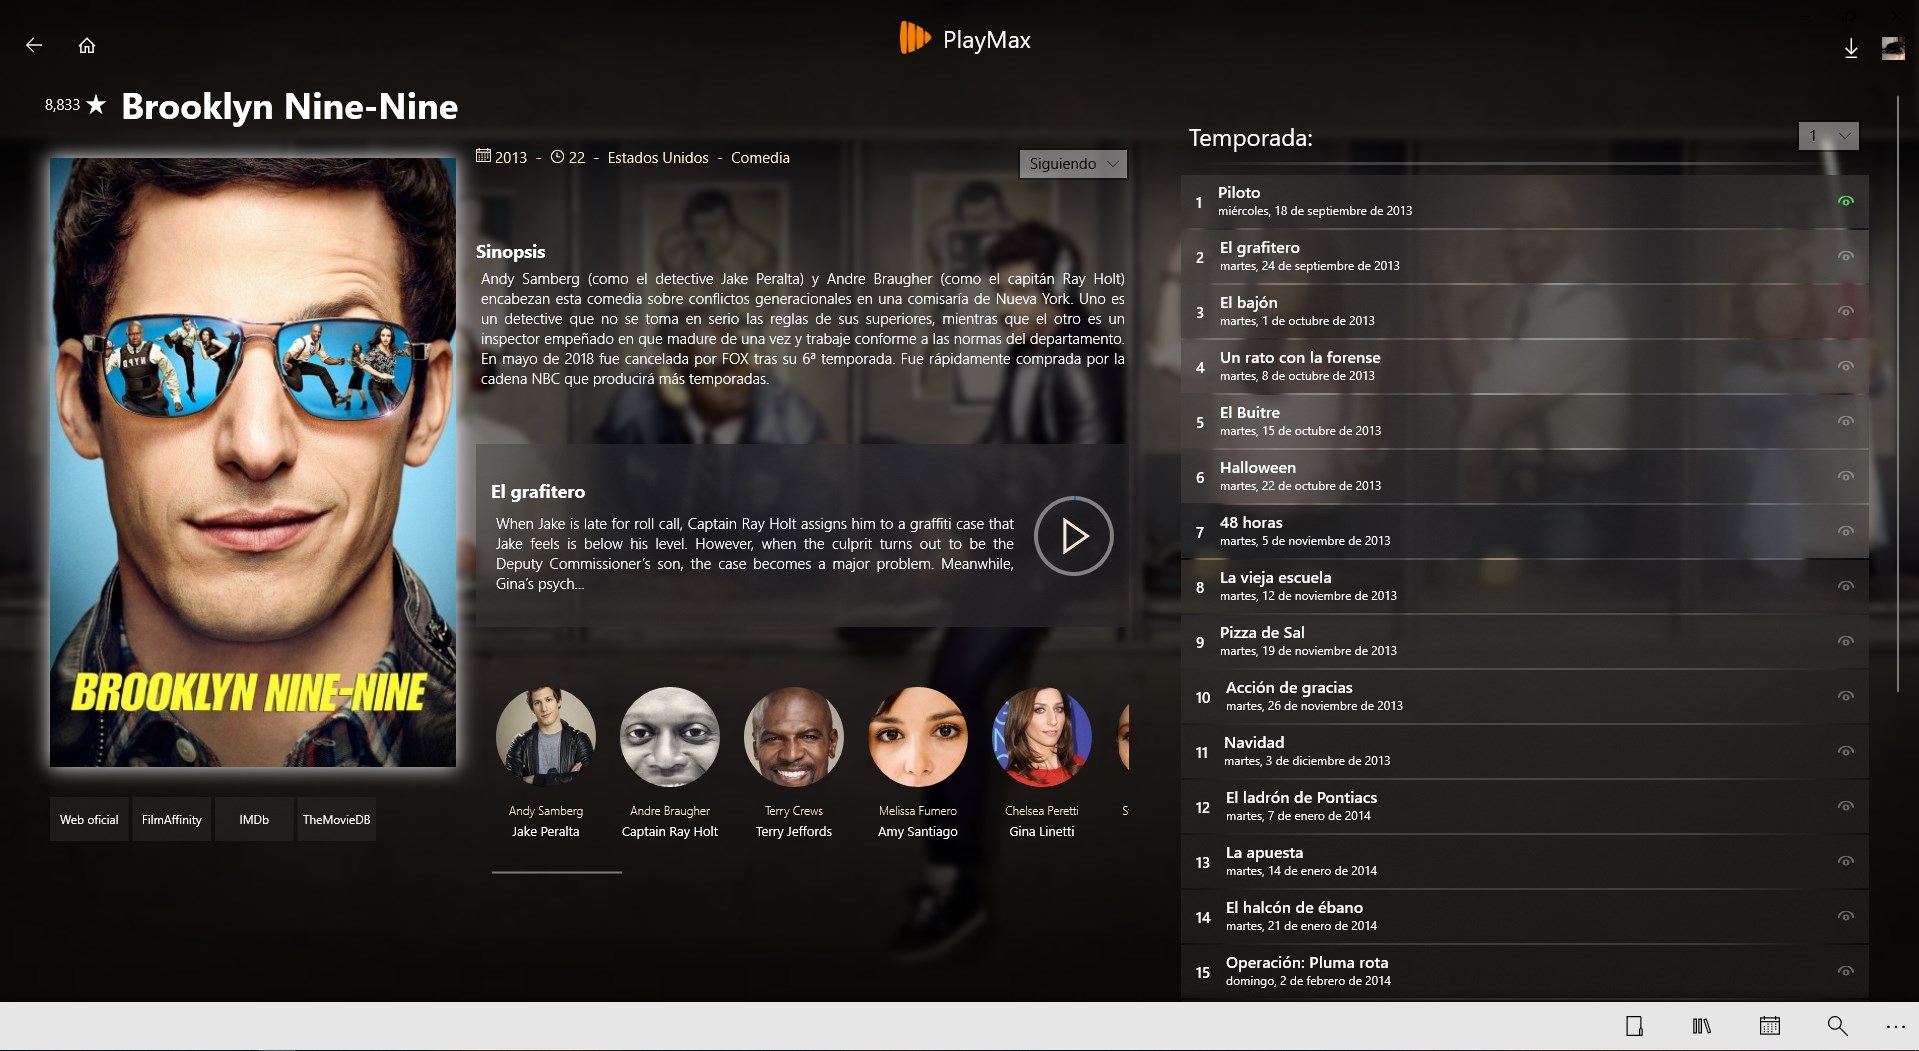Open the TheMovieDB page button

click(336, 819)
